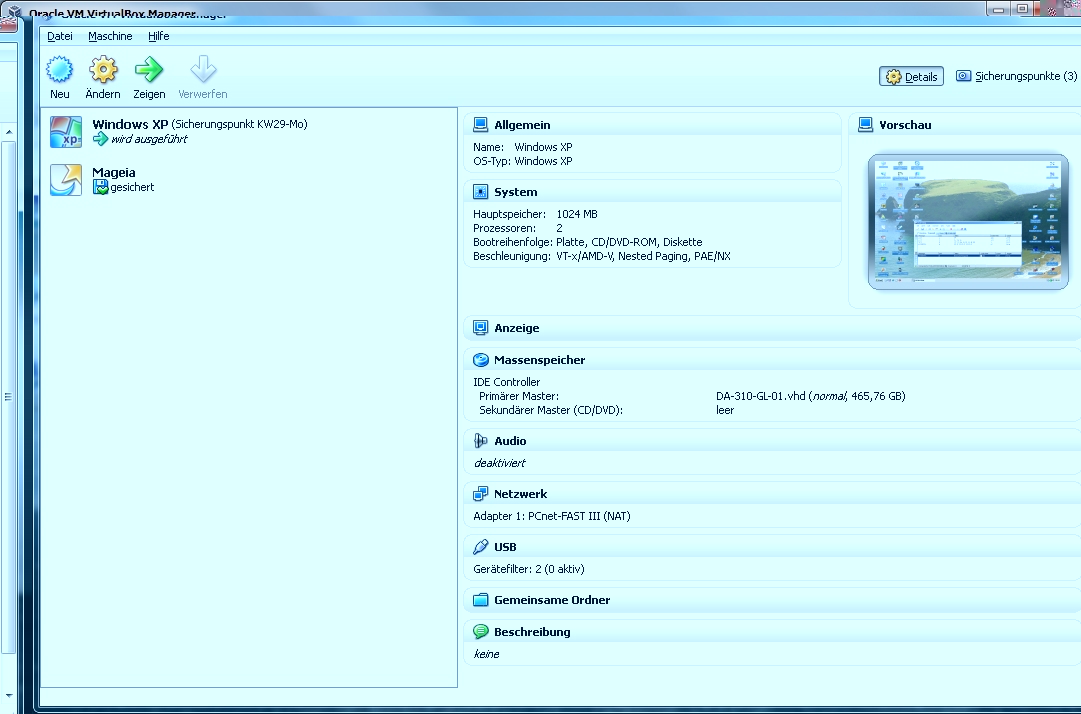This screenshot has height=714, width=1081.
Task: Switch to the Details view
Action: [911, 76]
